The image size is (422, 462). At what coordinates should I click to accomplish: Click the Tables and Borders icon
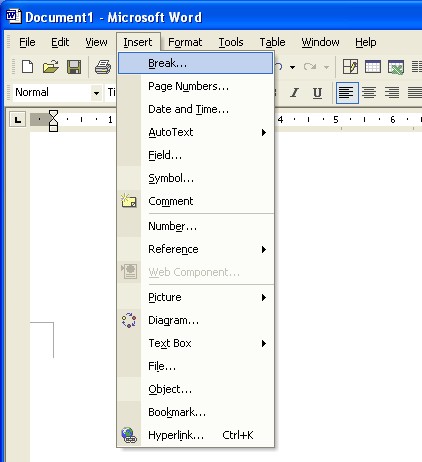(x=350, y=67)
